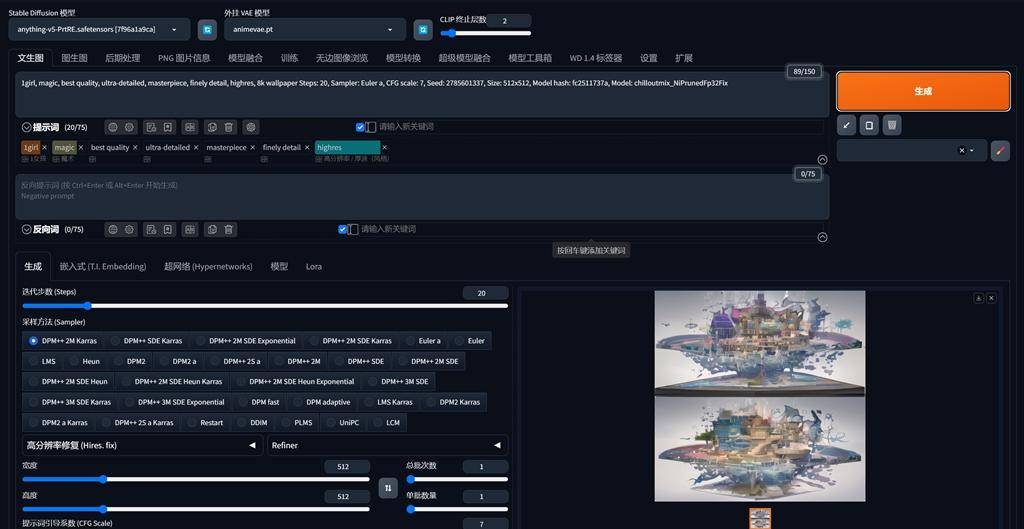Viewport: 1024px width, 529px height.
Task: Click the paintbrush style-edit icon
Action: 1000,150
